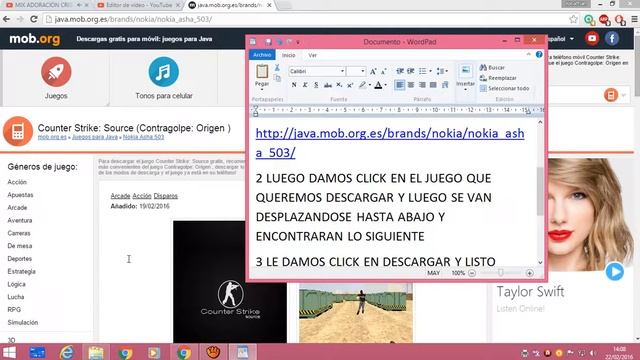Click the Increase indent icon
This screenshot has height=360, width=640.
pyautogui.click(x=411, y=71)
